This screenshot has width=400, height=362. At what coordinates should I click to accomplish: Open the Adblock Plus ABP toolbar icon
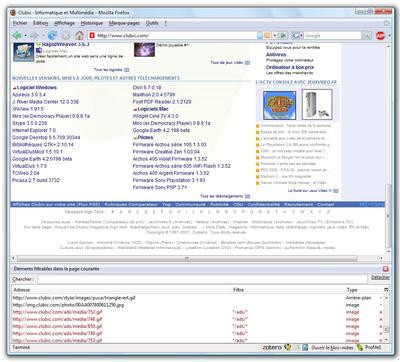380,35
